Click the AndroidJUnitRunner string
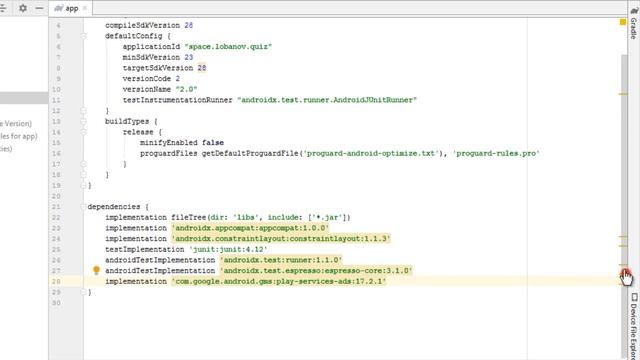The height and width of the screenshot is (360, 640). point(327,100)
